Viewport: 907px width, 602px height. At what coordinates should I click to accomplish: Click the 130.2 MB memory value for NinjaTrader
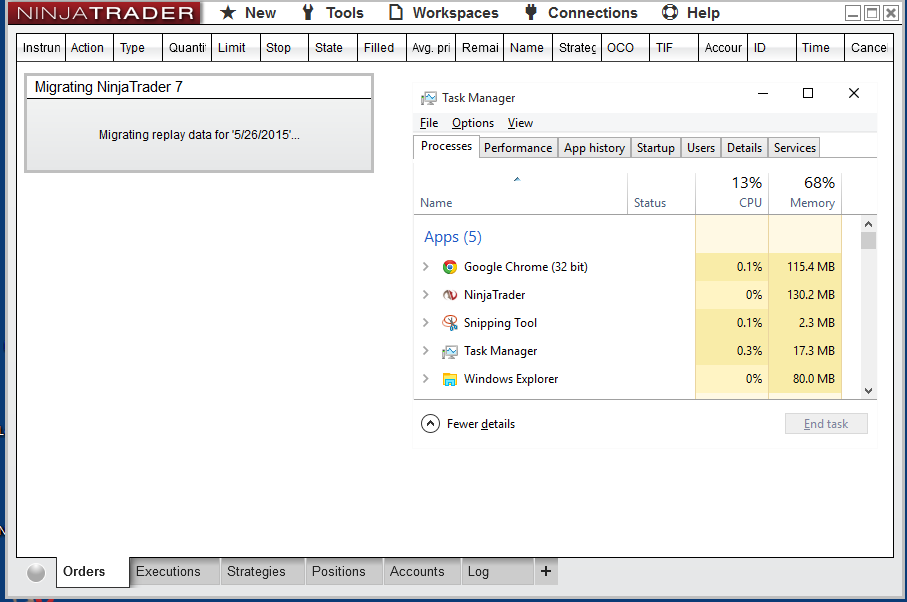810,295
